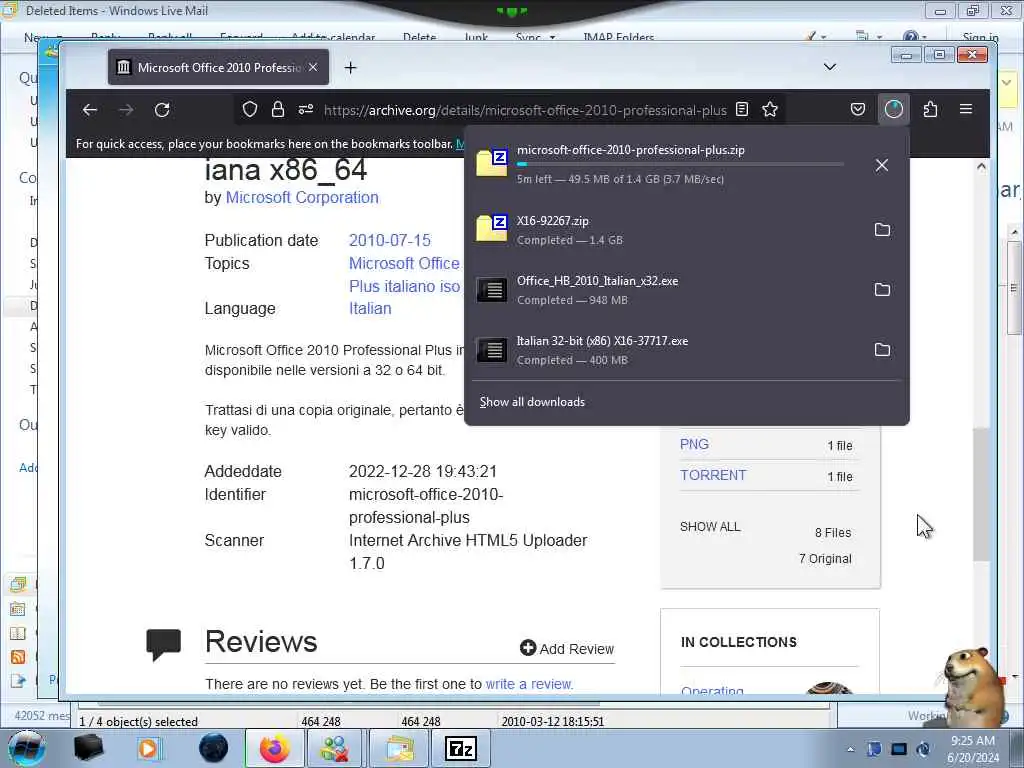1024x768 pixels.
Task: Show Office_HB_2010_Italian_x32.exe in its folder
Action: [x=882, y=289]
